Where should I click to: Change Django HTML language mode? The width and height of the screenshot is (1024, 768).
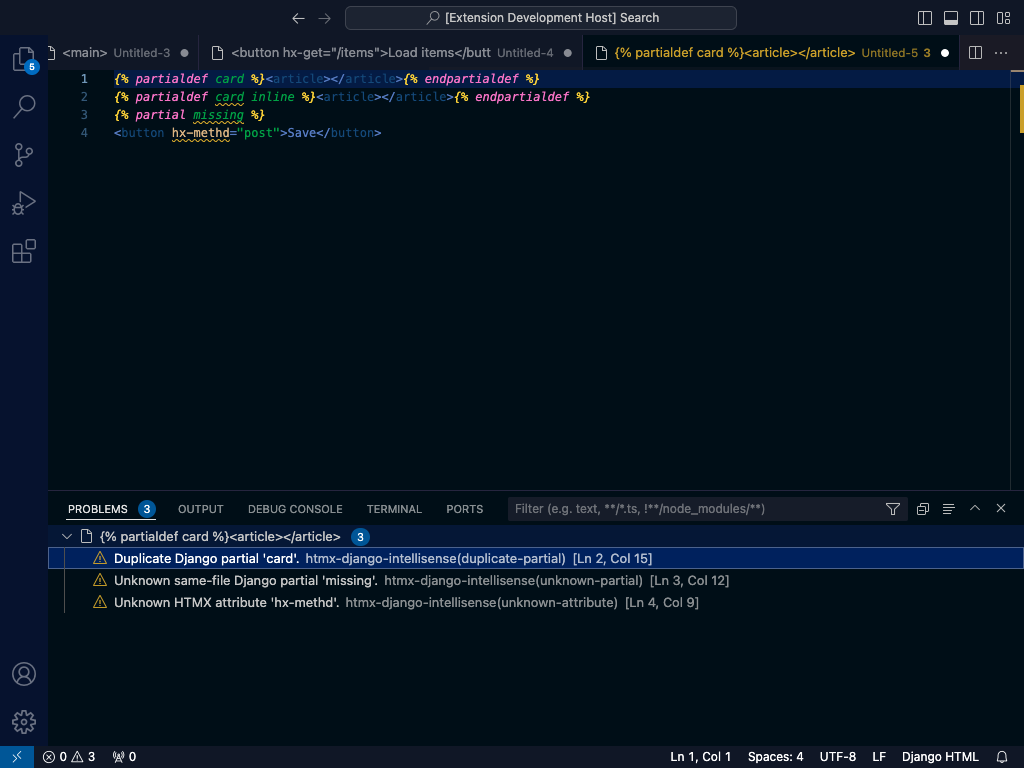(940, 757)
